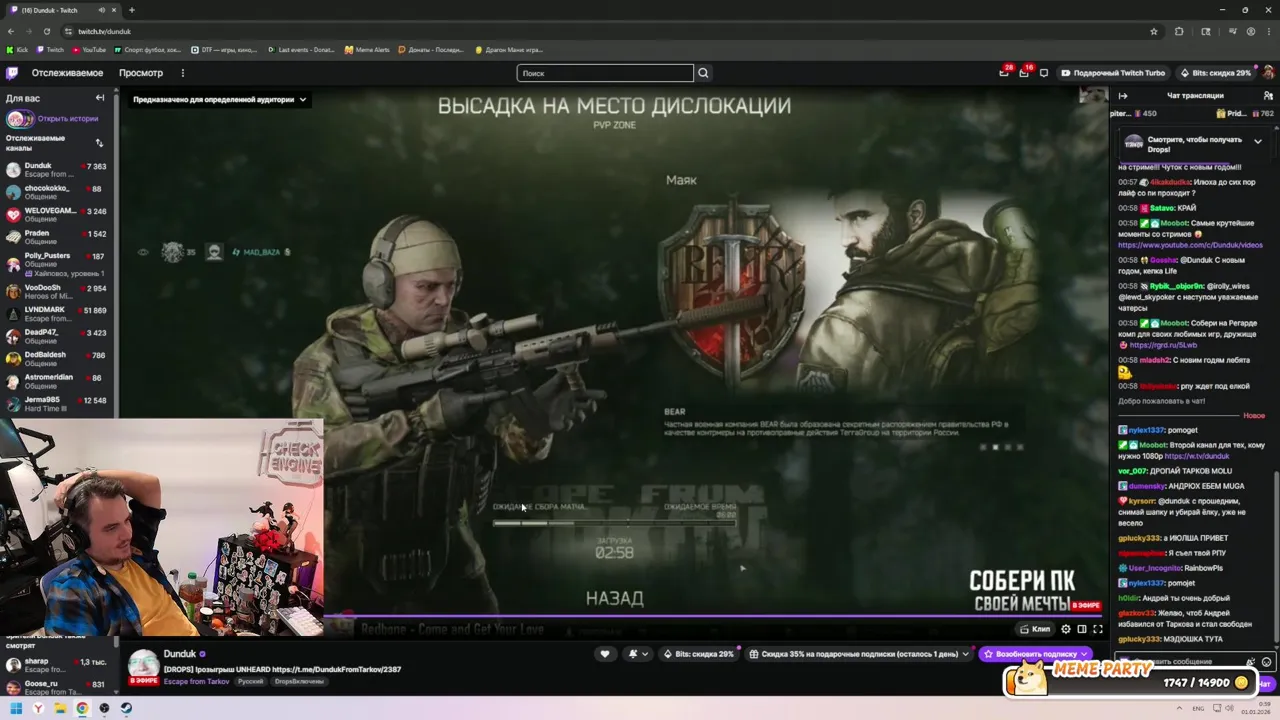Image resolution: width=1280 pixels, height=720 pixels.
Task: Open the chat community users icon
Action: click(1268, 96)
